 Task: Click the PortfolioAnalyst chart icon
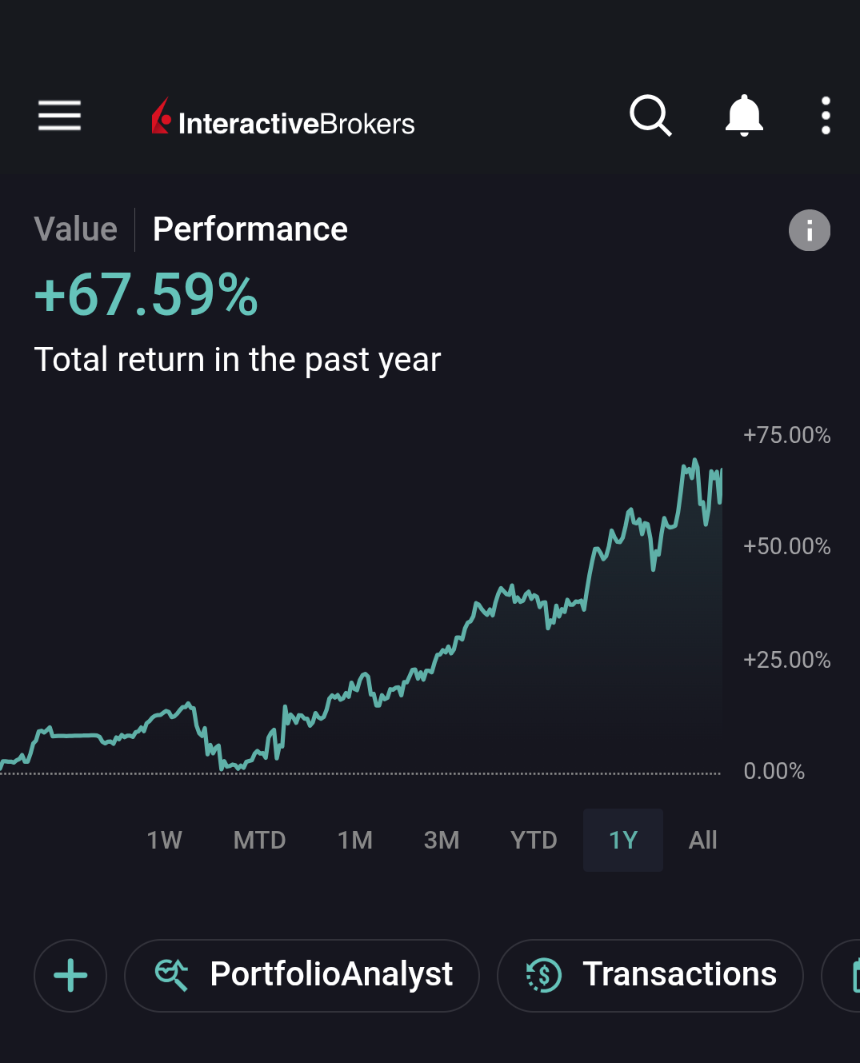coord(172,975)
